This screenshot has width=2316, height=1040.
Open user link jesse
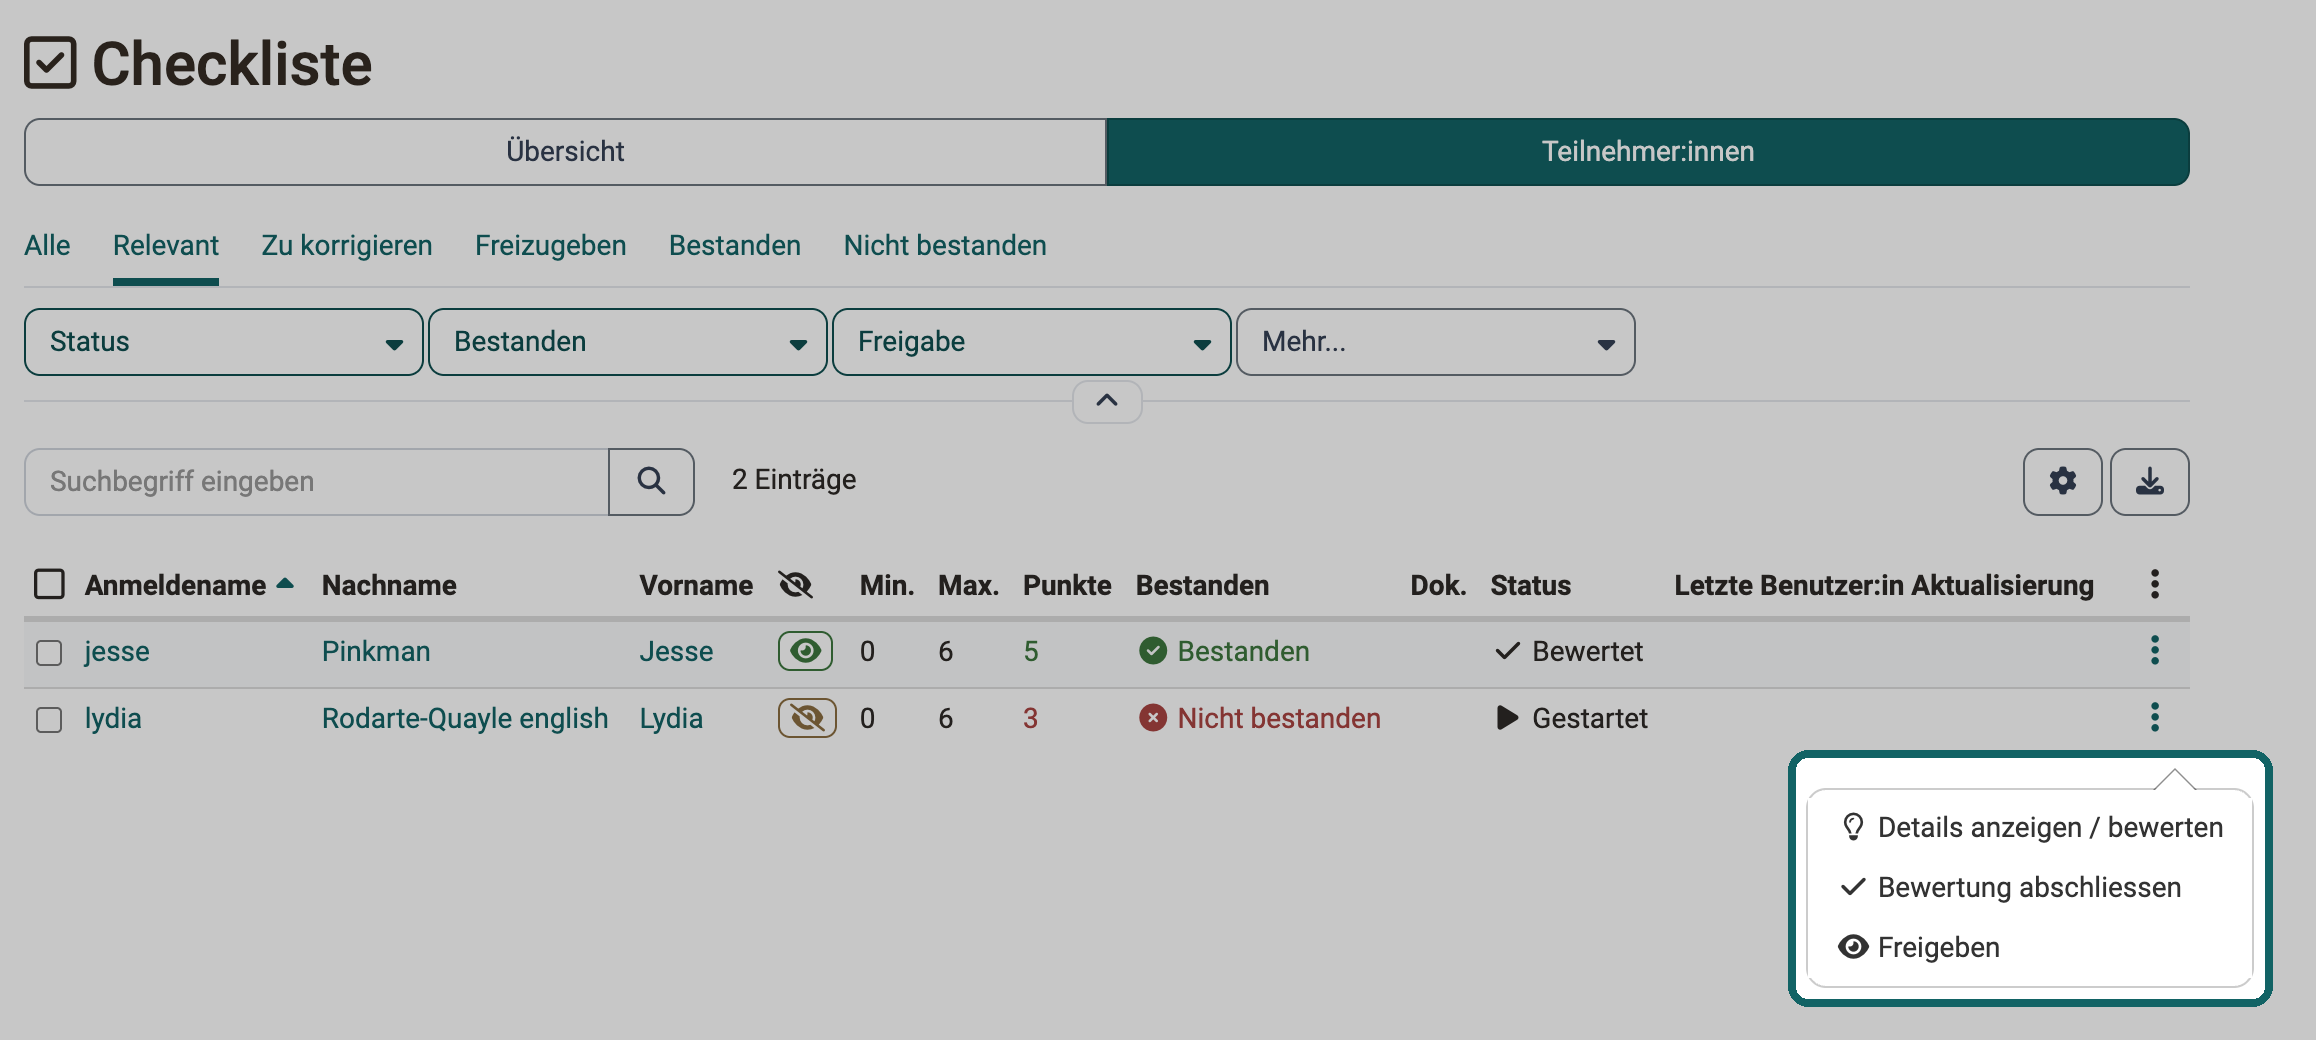pyautogui.click(x=117, y=651)
